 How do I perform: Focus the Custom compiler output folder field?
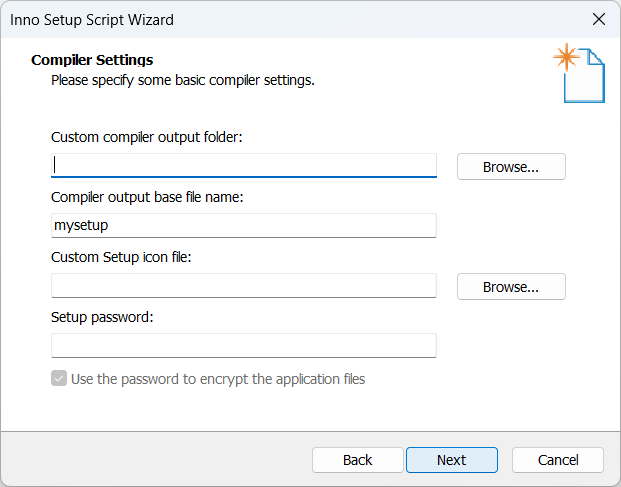pyautogui.click(x=244, y=166)
